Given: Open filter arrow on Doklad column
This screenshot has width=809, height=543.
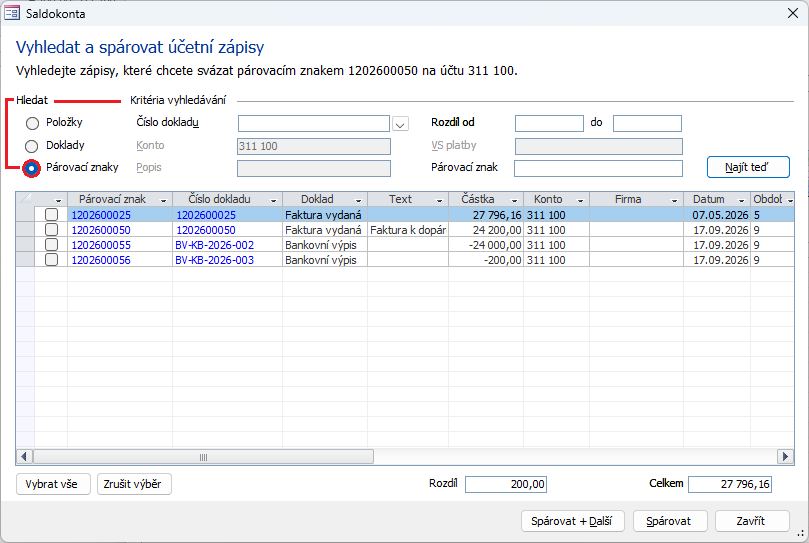Looking at the screenshot, I should (359, 200).
